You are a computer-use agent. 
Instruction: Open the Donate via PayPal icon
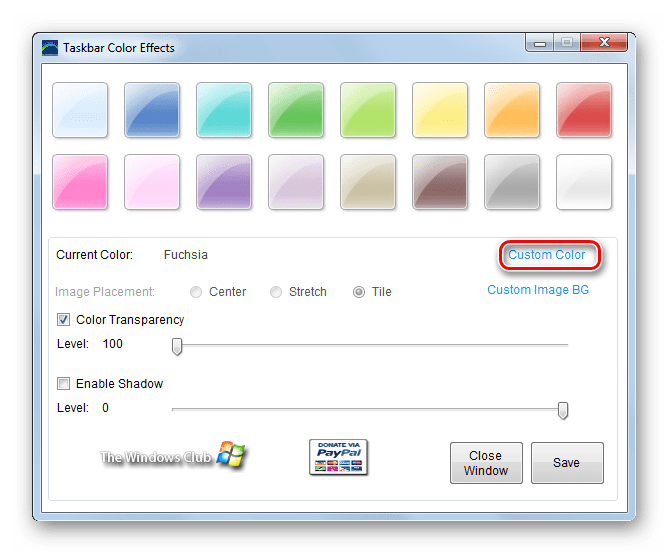tap(338, 458)
